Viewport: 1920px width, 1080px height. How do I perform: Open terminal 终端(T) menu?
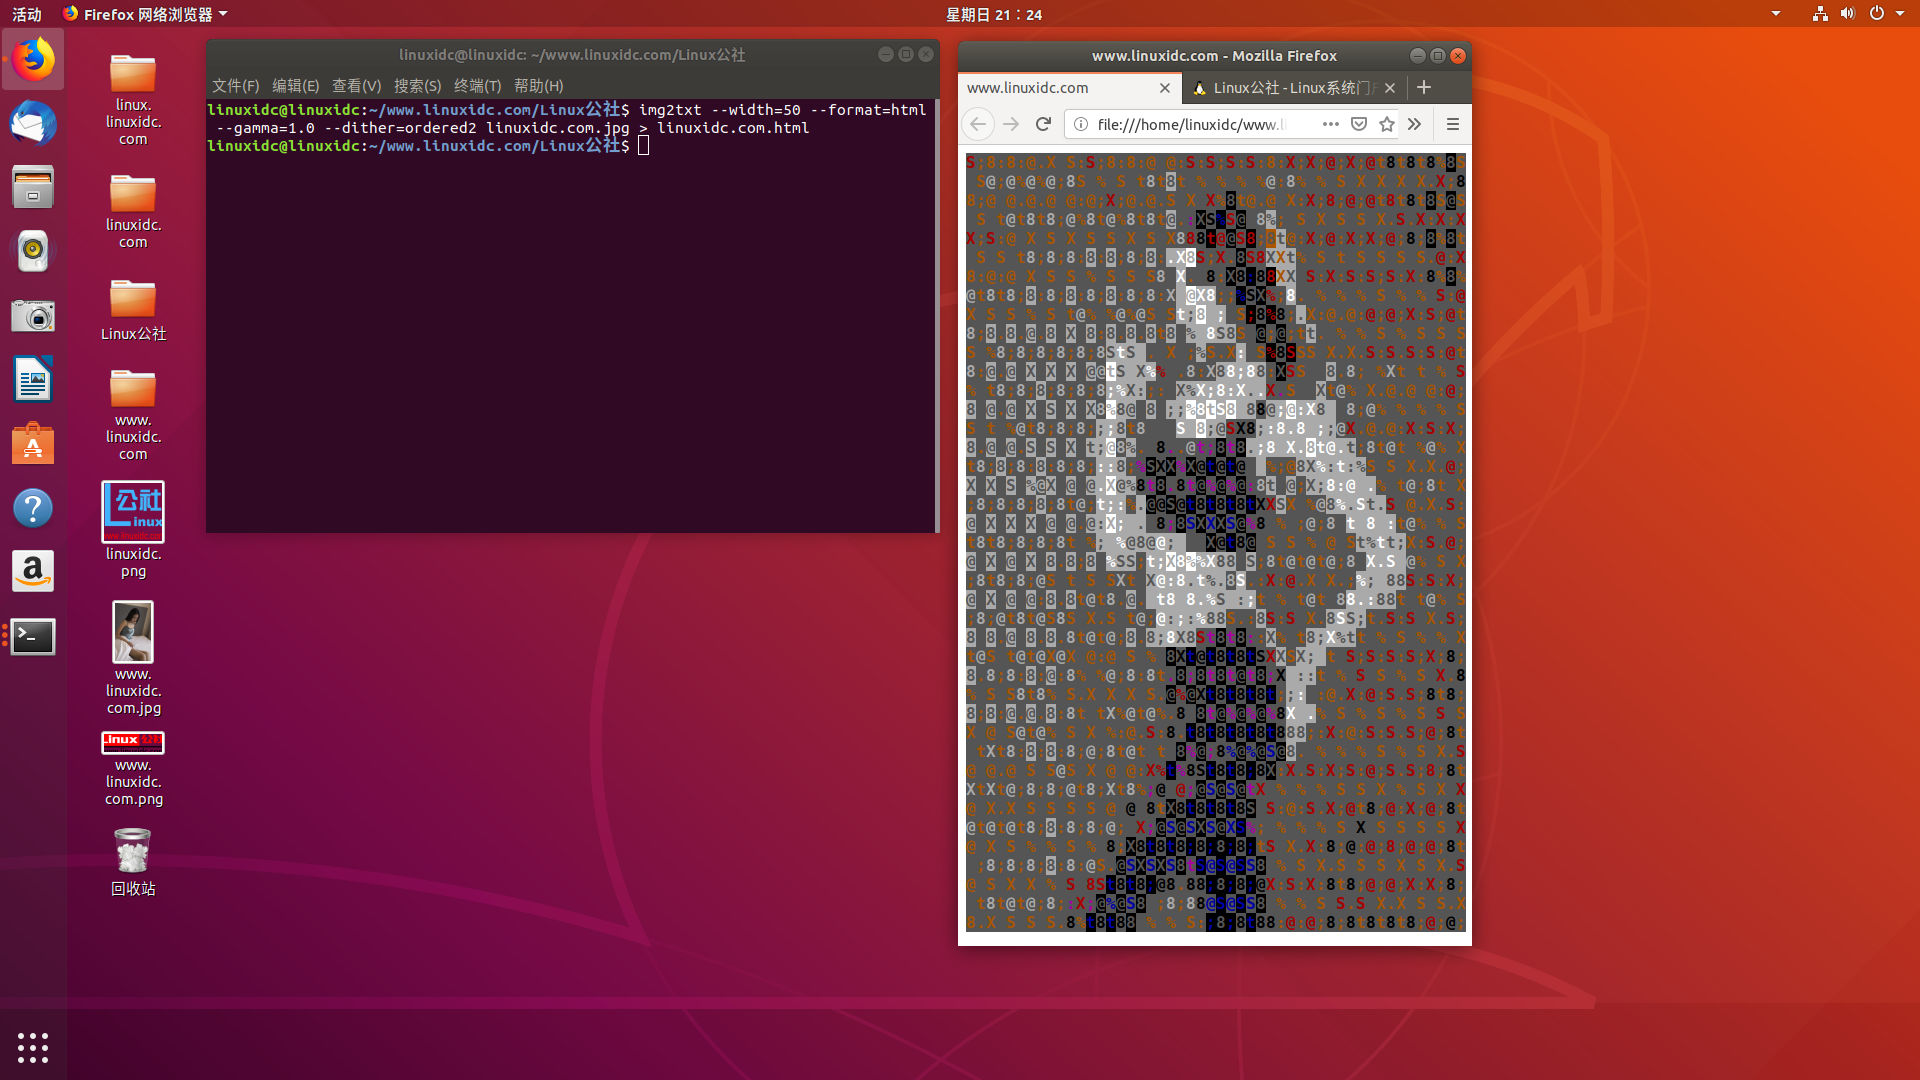point(478,86)
